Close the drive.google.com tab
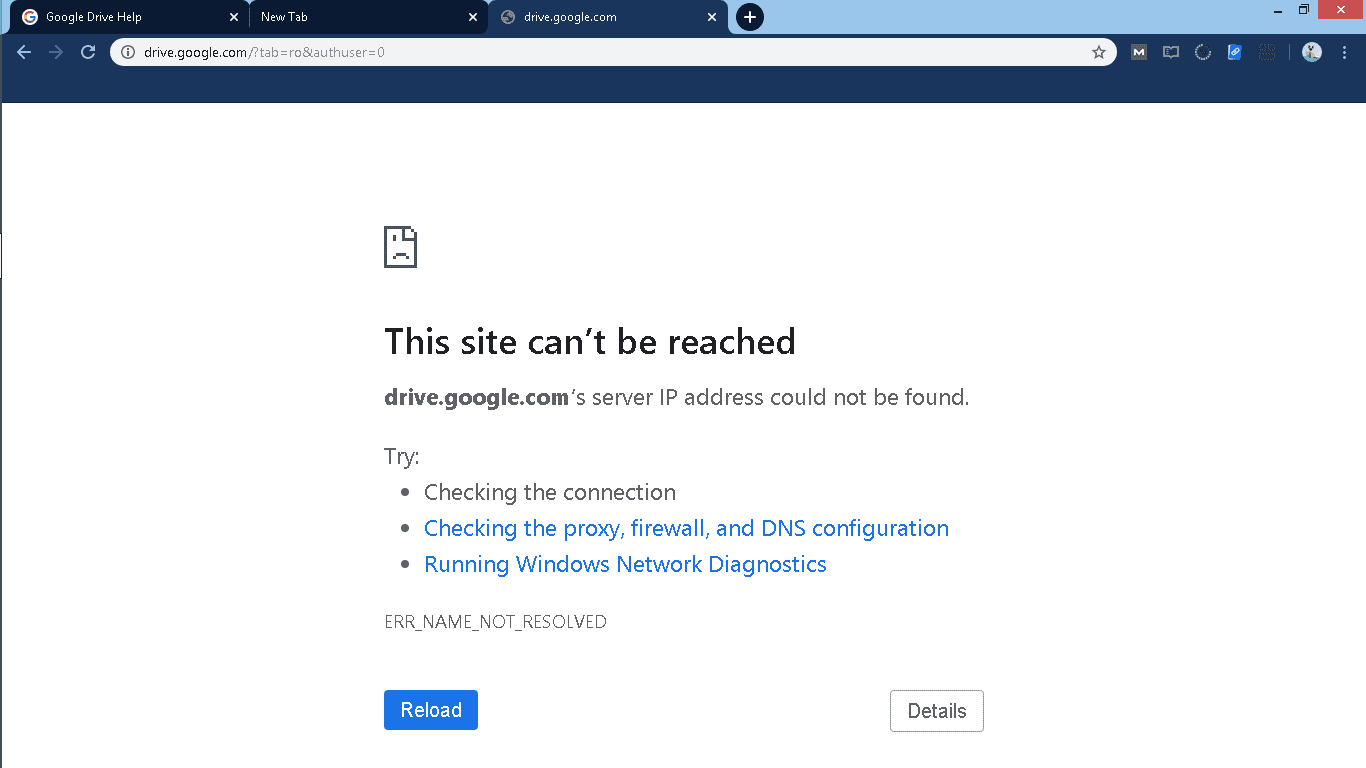 click(712, 17)
